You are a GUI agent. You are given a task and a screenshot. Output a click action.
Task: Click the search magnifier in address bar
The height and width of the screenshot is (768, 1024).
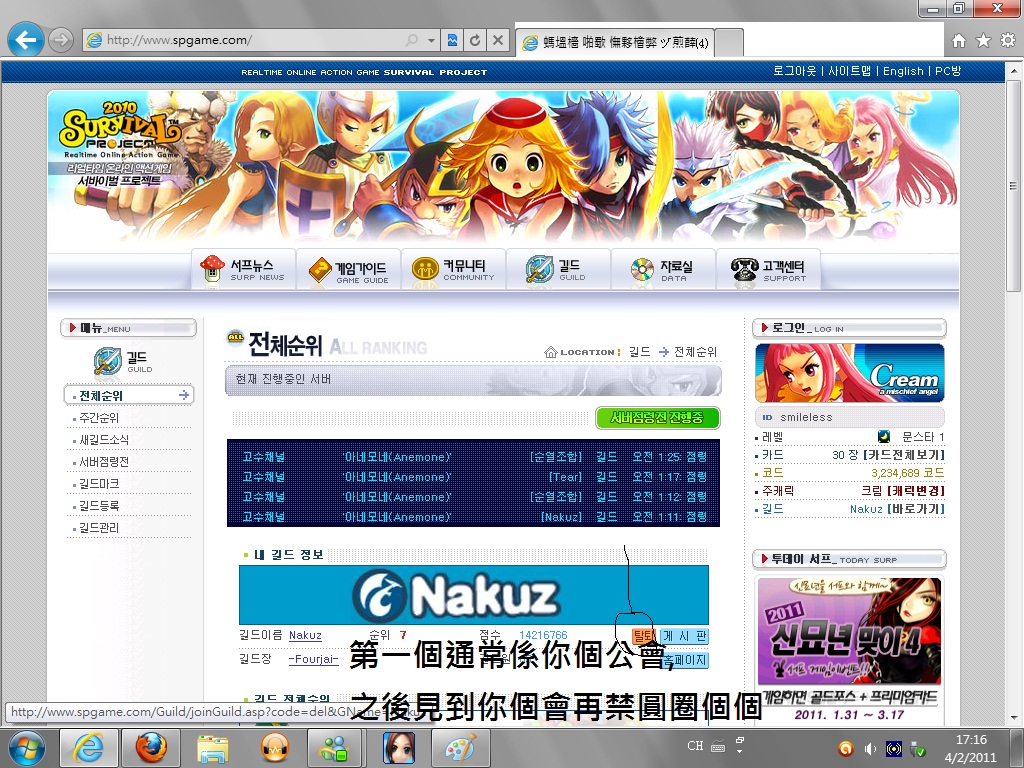pos(411,40)
